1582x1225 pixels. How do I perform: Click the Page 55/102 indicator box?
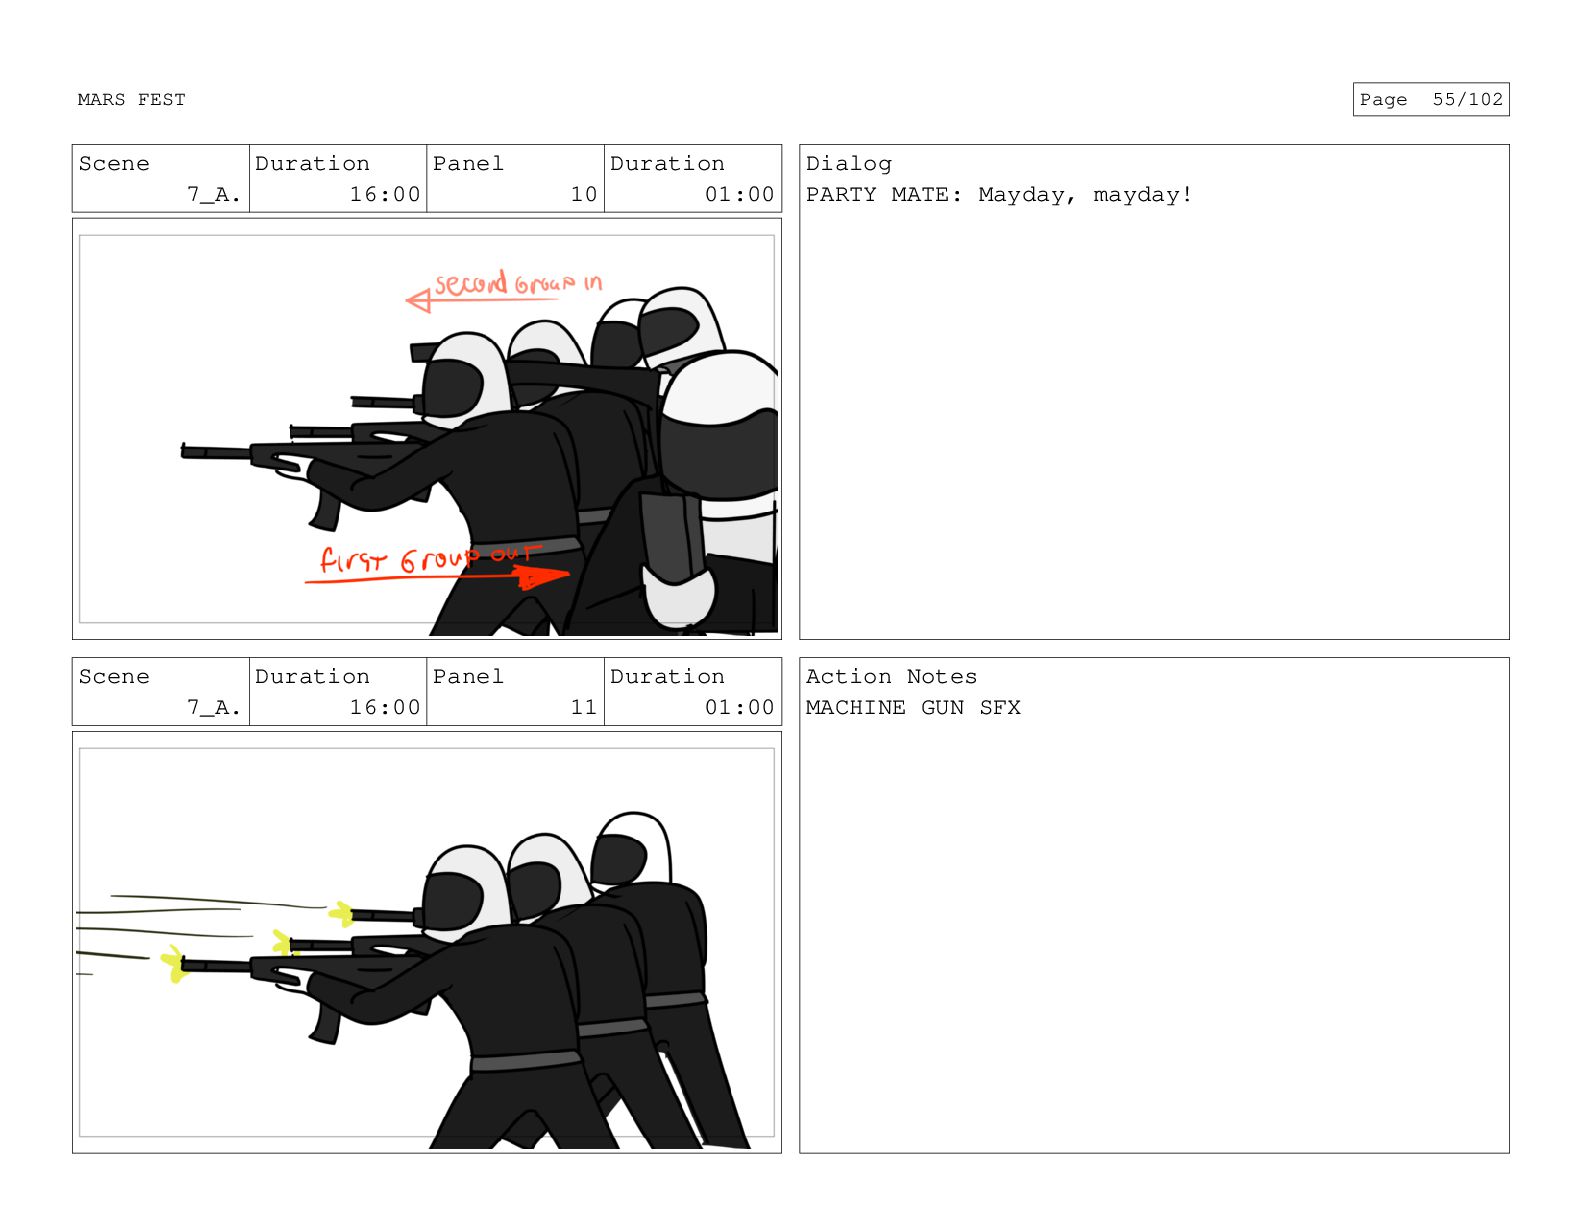click(1430, 100)
